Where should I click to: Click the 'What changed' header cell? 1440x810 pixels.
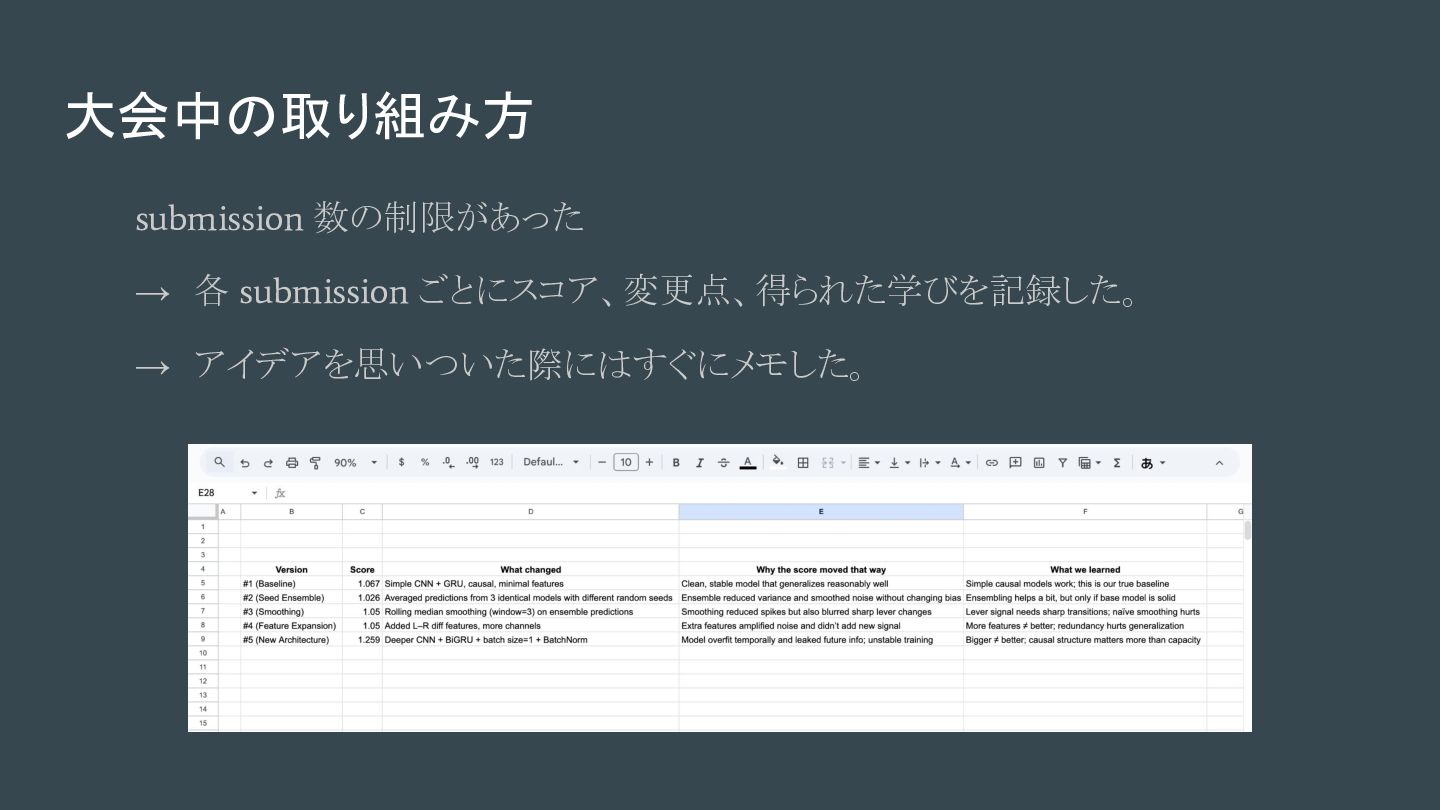[x=530, y=569]
